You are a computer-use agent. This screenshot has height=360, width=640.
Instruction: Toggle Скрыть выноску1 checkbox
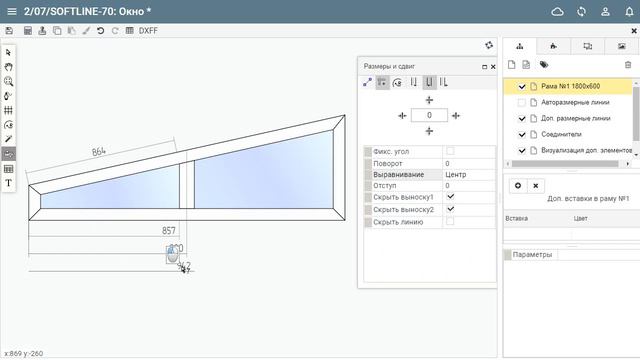(x=450, y=196)
